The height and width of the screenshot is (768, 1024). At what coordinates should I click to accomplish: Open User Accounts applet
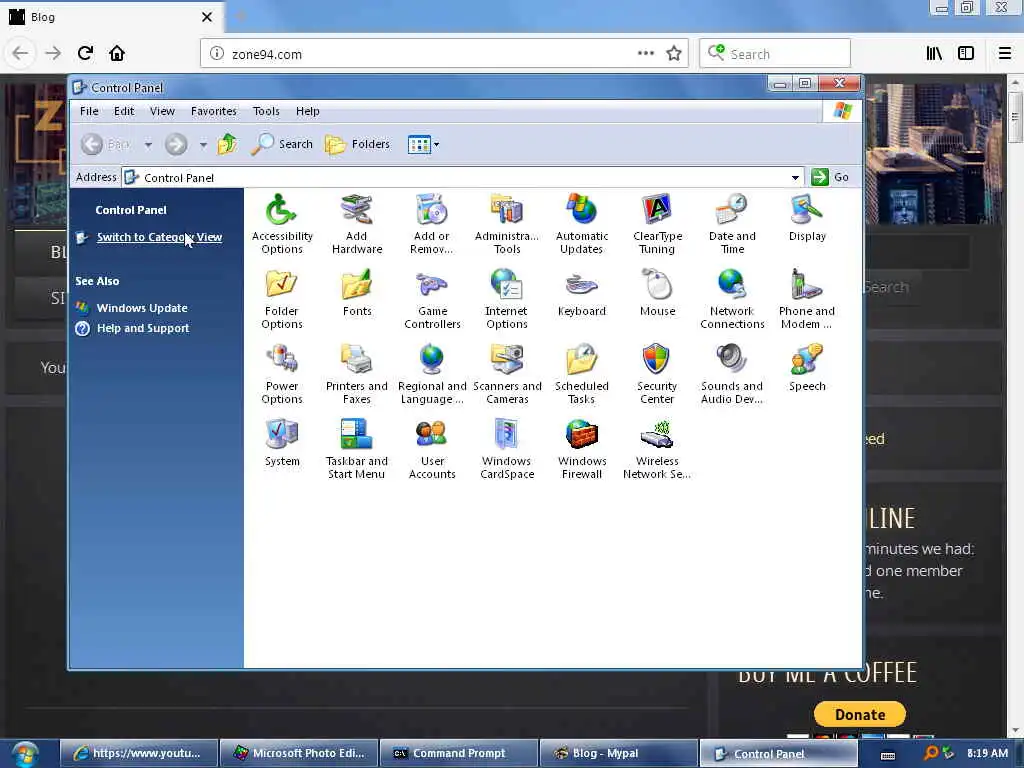click(x=432, y=449)
